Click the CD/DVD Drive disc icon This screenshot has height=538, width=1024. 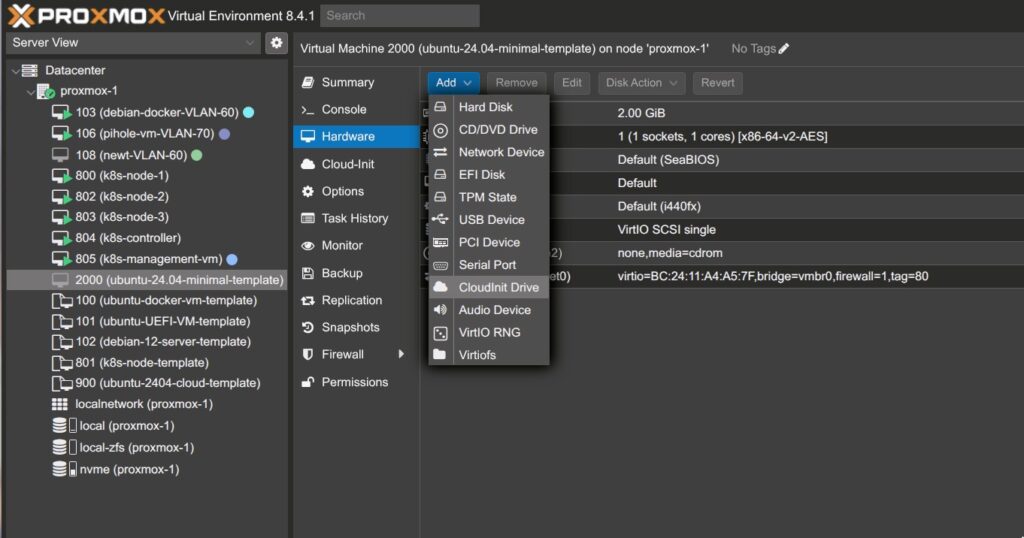(x=440, y=130)
